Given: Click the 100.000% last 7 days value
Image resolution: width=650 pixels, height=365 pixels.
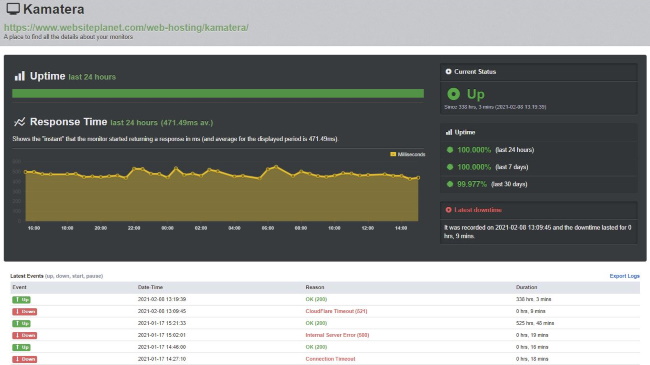Looking at the screenshot, I should (474, 167).
